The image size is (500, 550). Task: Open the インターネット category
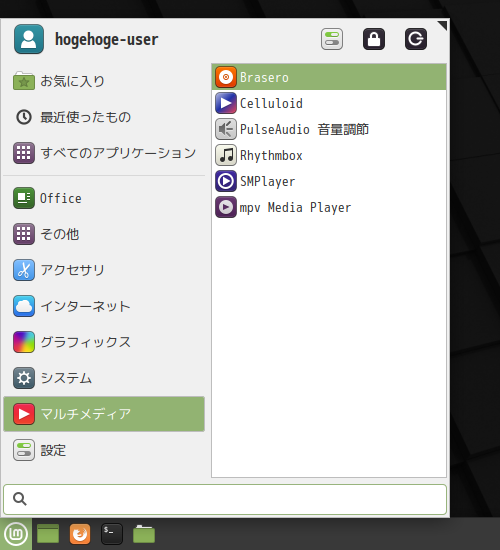tap(104, 306)
